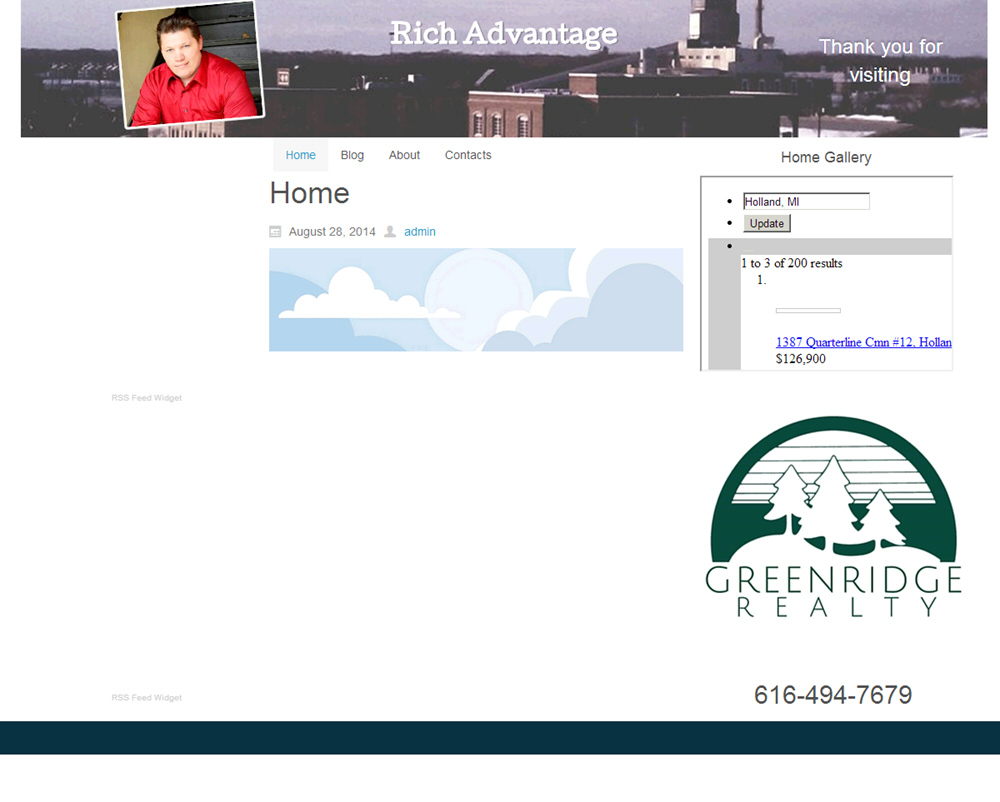Focus the Holland, MI location field
The height and width of the screenshot is (802, 1000).
tap(806, 201)
